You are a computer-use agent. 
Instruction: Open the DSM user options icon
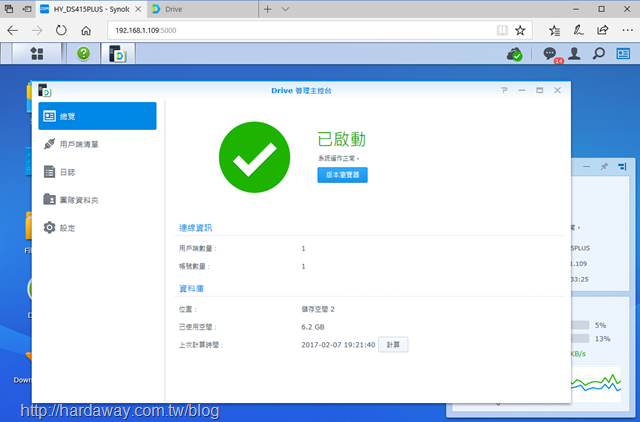574,53
